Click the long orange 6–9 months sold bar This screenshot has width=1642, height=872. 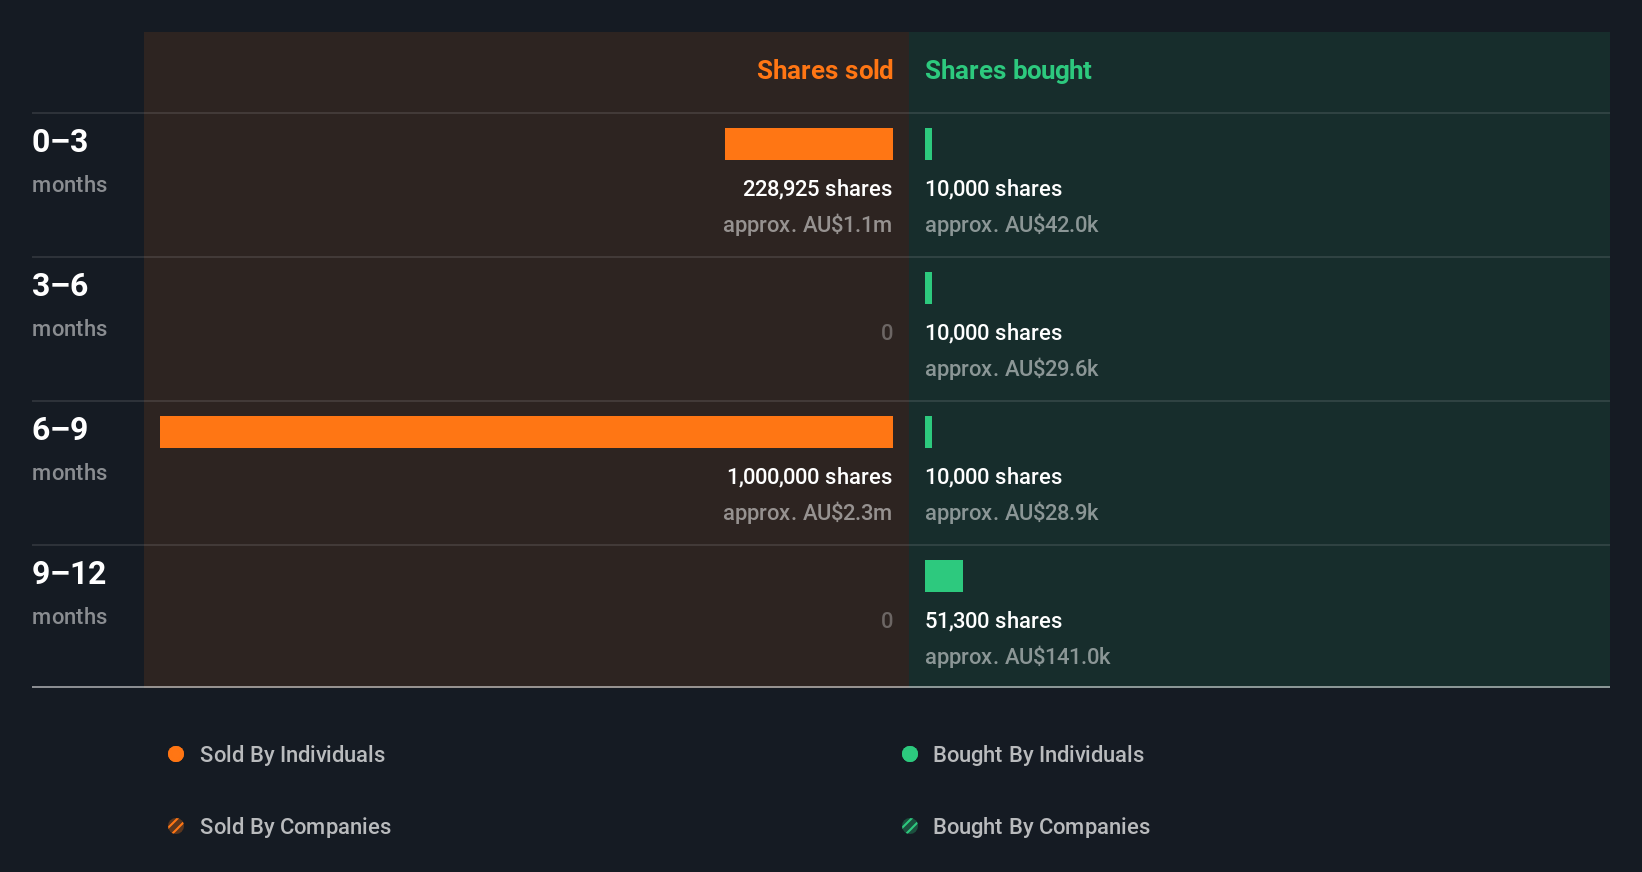526,432
